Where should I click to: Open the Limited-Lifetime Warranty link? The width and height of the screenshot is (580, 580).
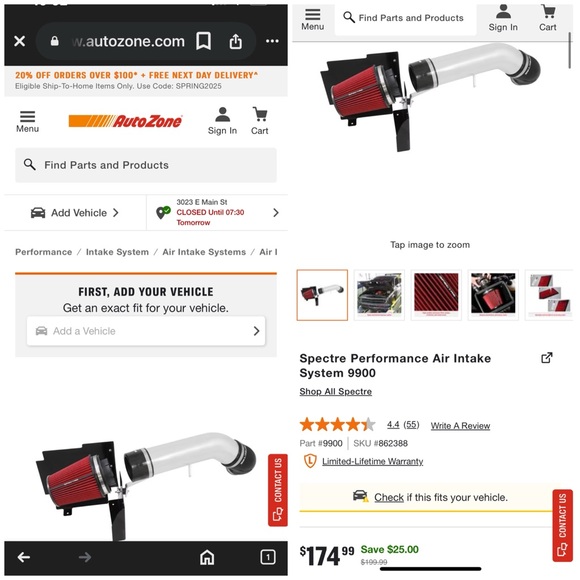pyautogui.click(x=372, y=461)
